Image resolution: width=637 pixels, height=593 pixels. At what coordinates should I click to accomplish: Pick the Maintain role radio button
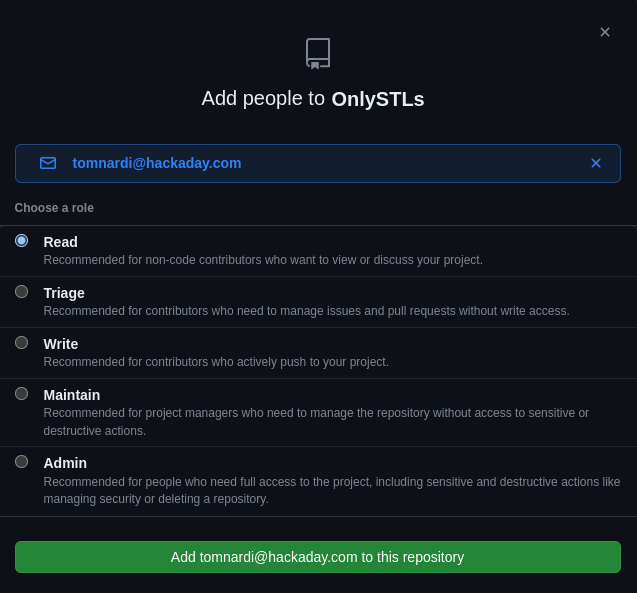(x=21, y=394)
